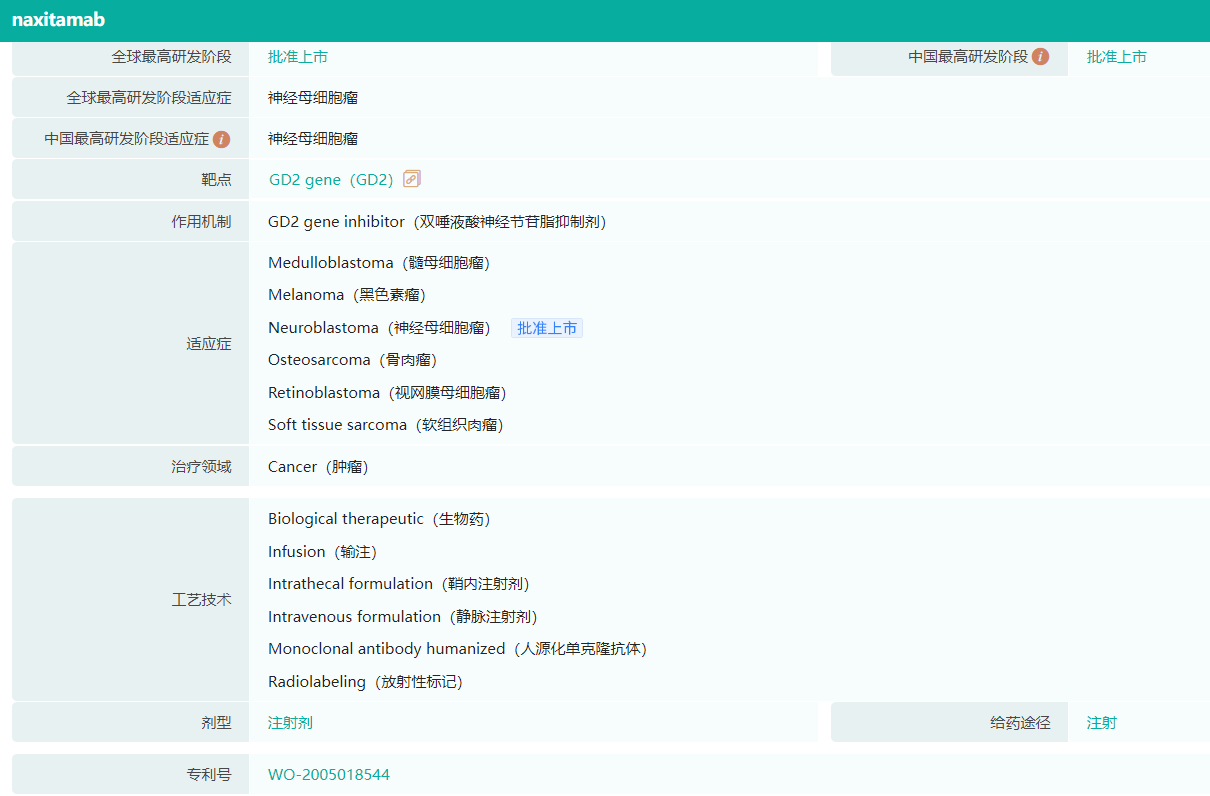Open the 注射 administration route link
This screenshot has width=1210, height=796.
[1101, 722]
